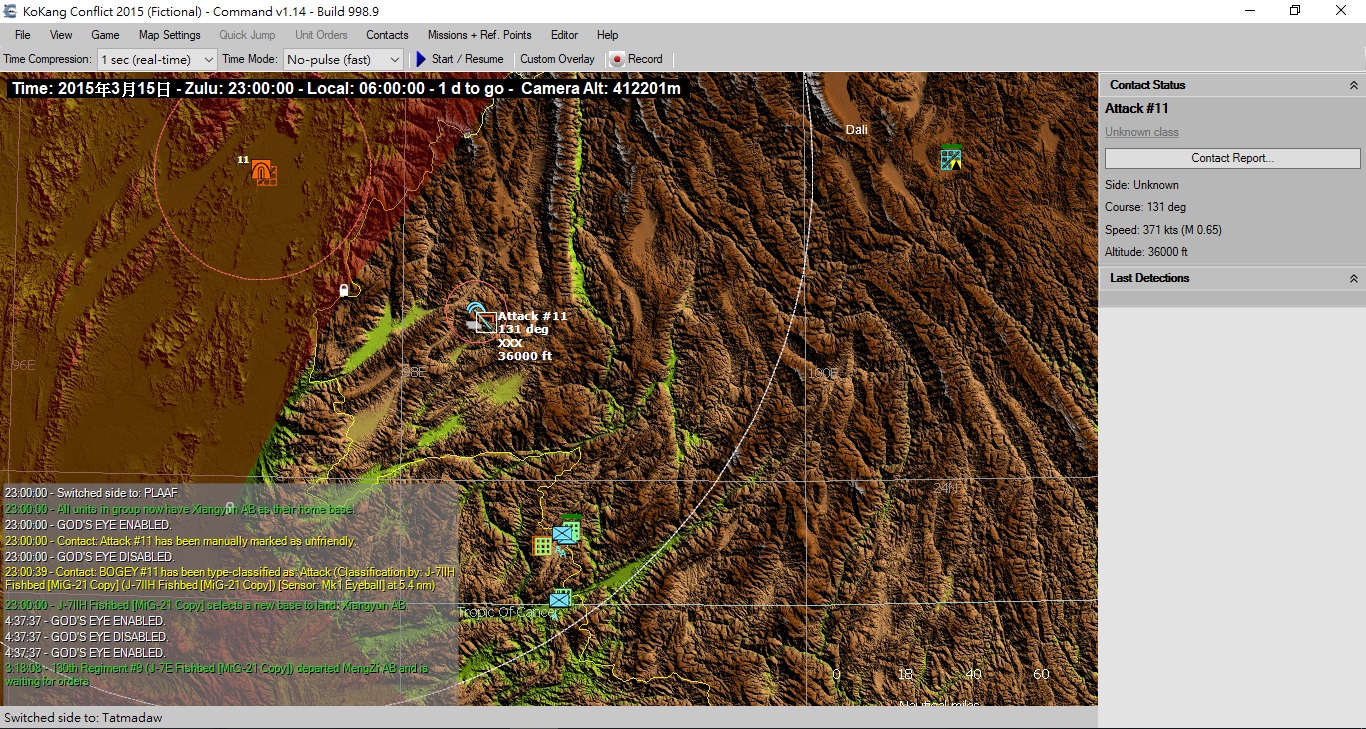Click the Dali map label
The height and width of the screenshot is (729, 1366).
click(x=856, y=129)
